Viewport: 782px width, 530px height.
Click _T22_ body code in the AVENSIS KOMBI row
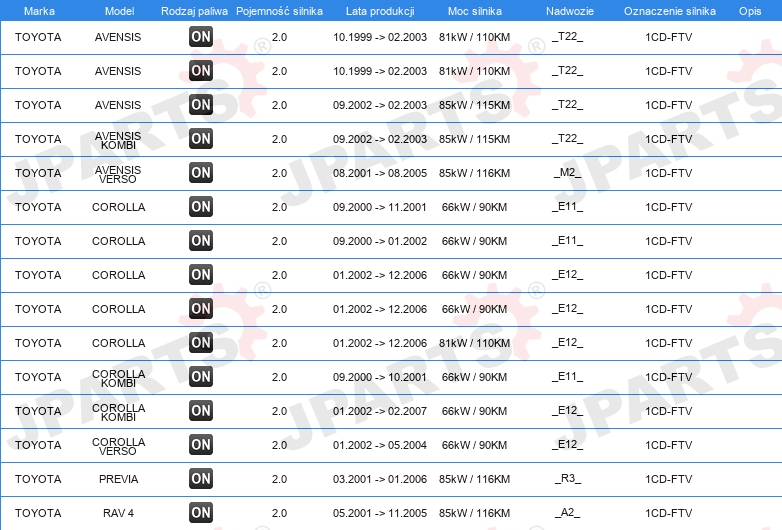(x=568, y=139)
